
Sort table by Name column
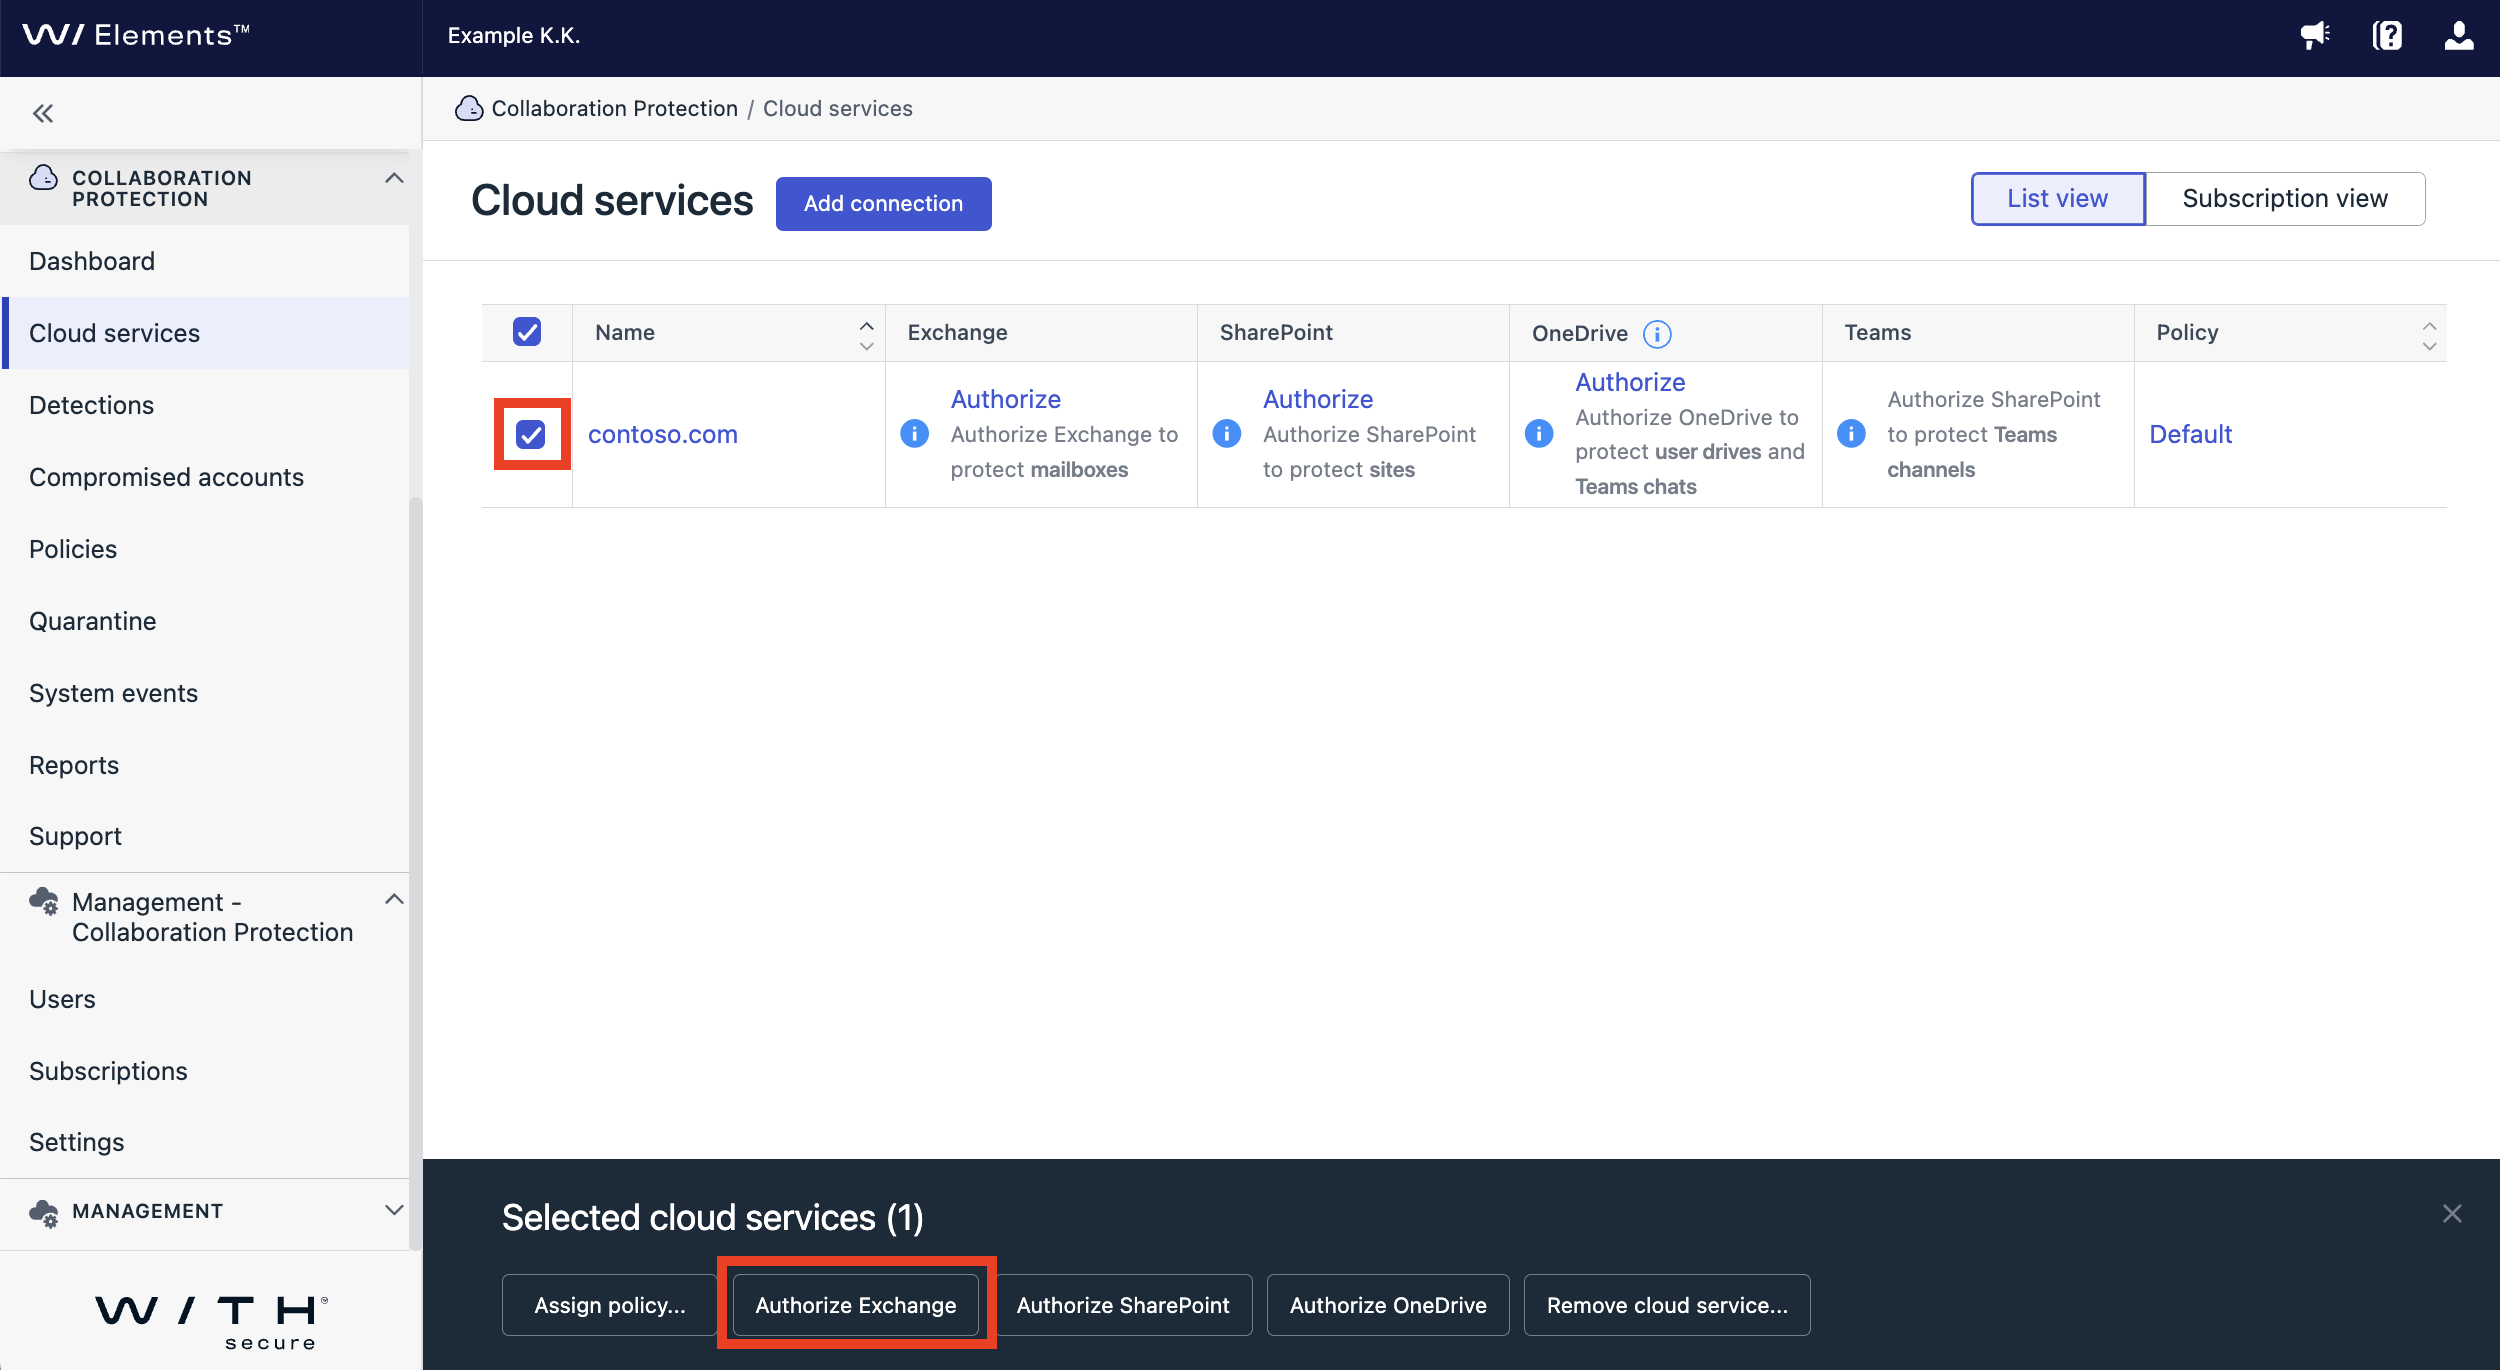[x=866, y=335]
